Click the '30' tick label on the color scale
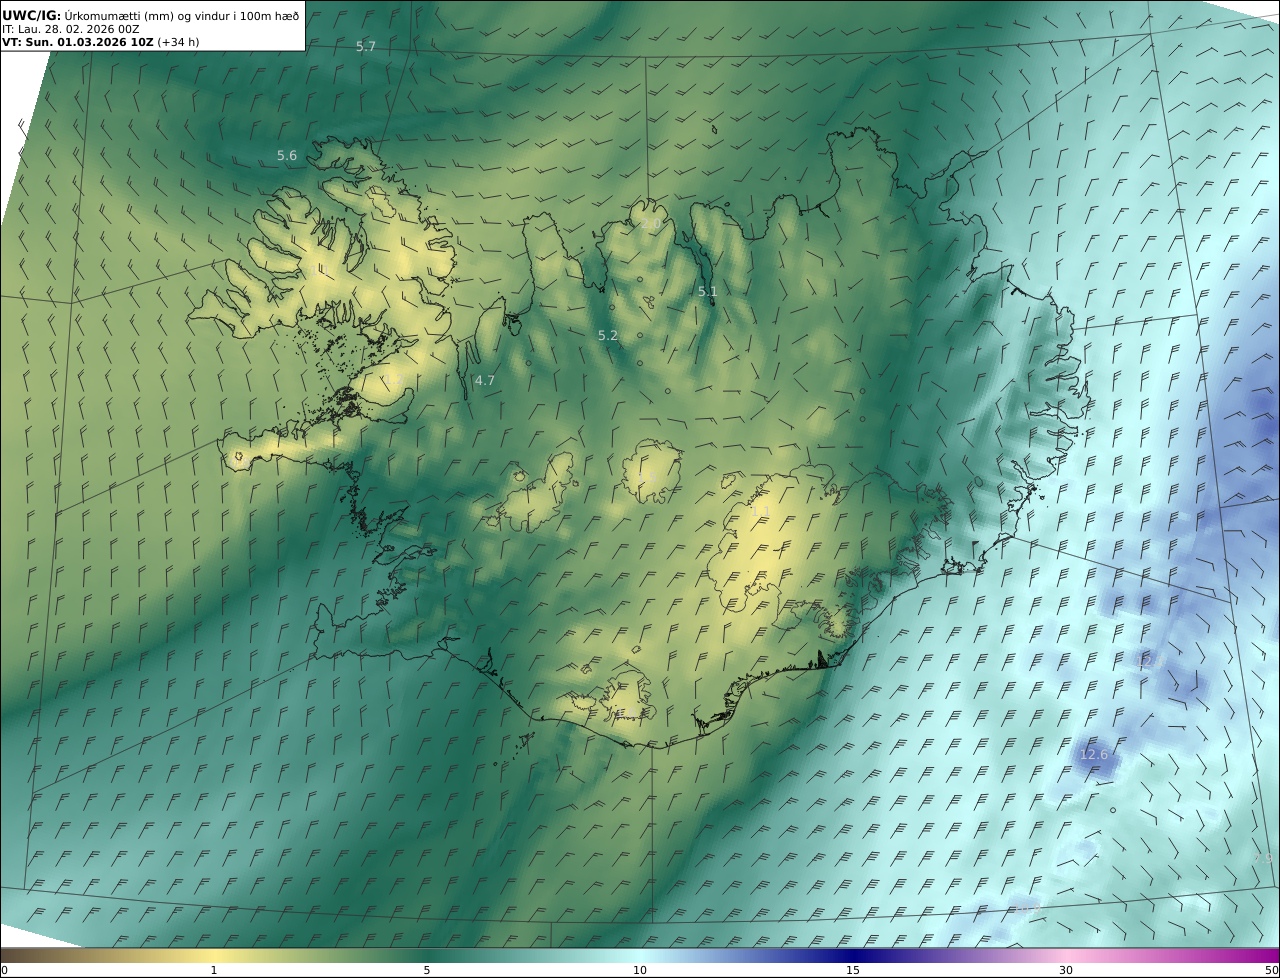This screenshot has height=978, width=1280. coord(1066,971)
